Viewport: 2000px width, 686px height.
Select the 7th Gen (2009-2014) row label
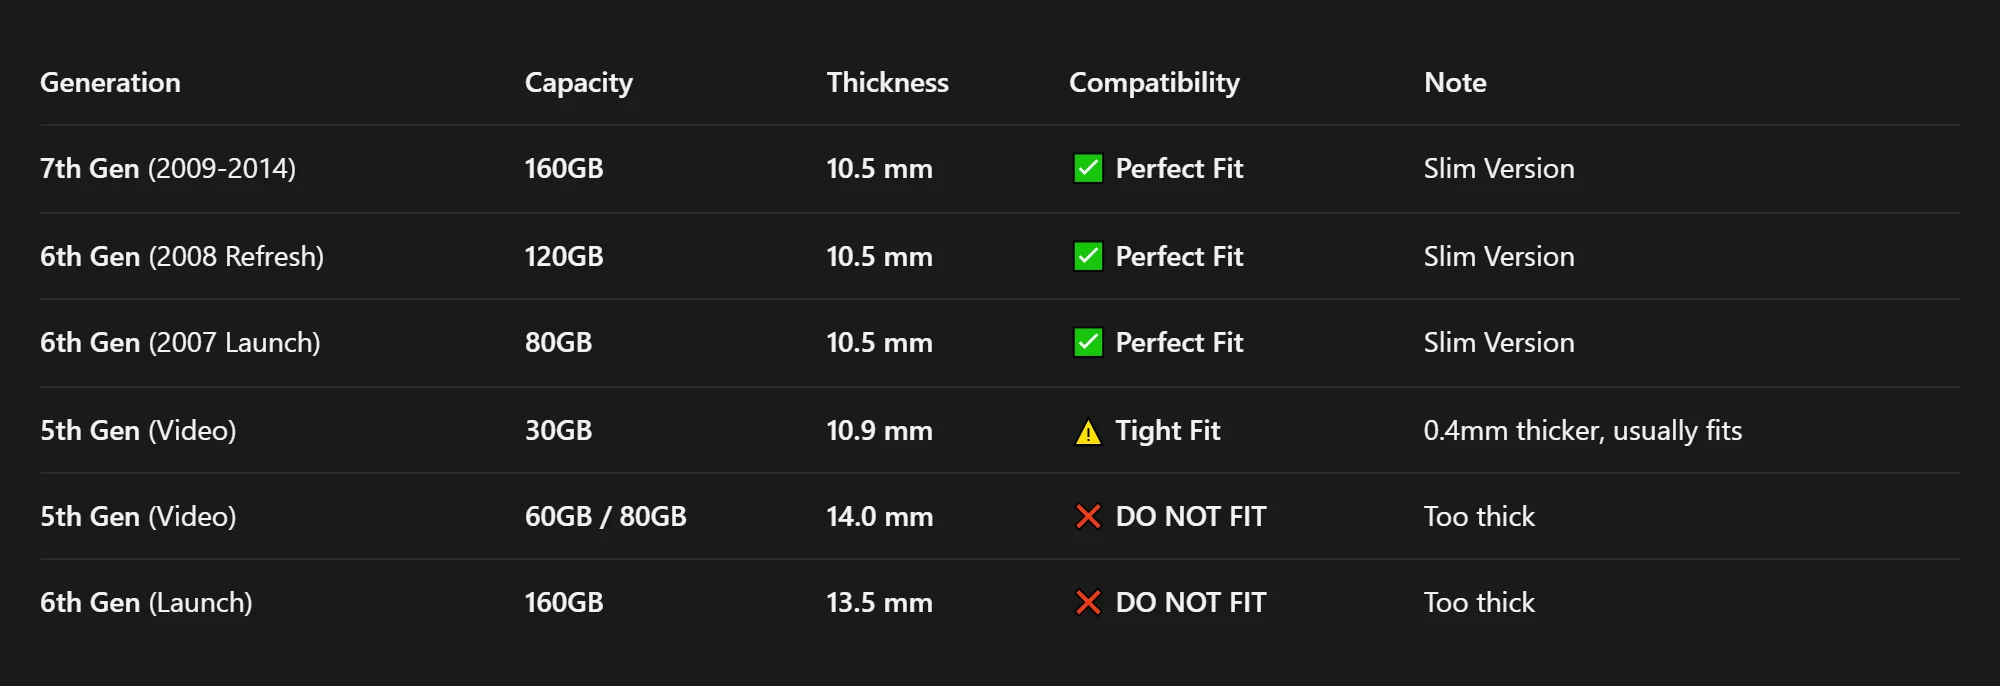coord(168,168)
